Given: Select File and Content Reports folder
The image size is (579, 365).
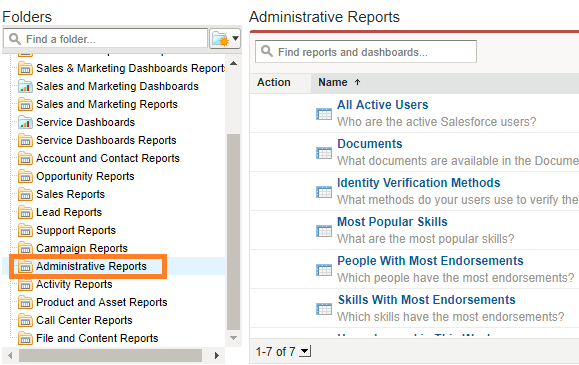Looking at the screenshot, I should coord(97,338).
